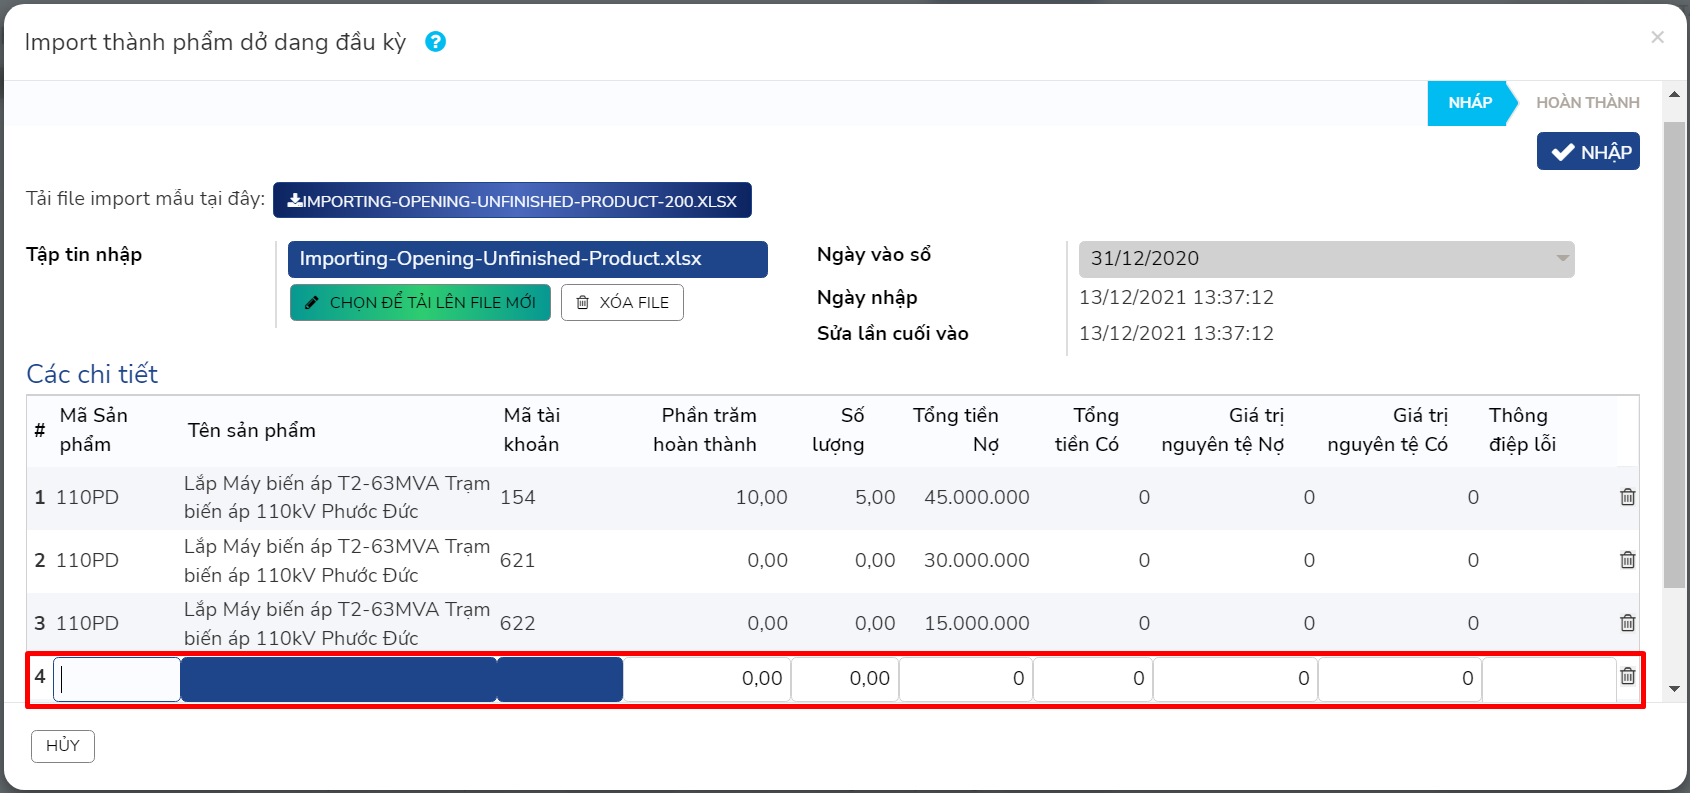
Task: Click row 4 Mã tài khoản field
Action: tap(560, 679)
